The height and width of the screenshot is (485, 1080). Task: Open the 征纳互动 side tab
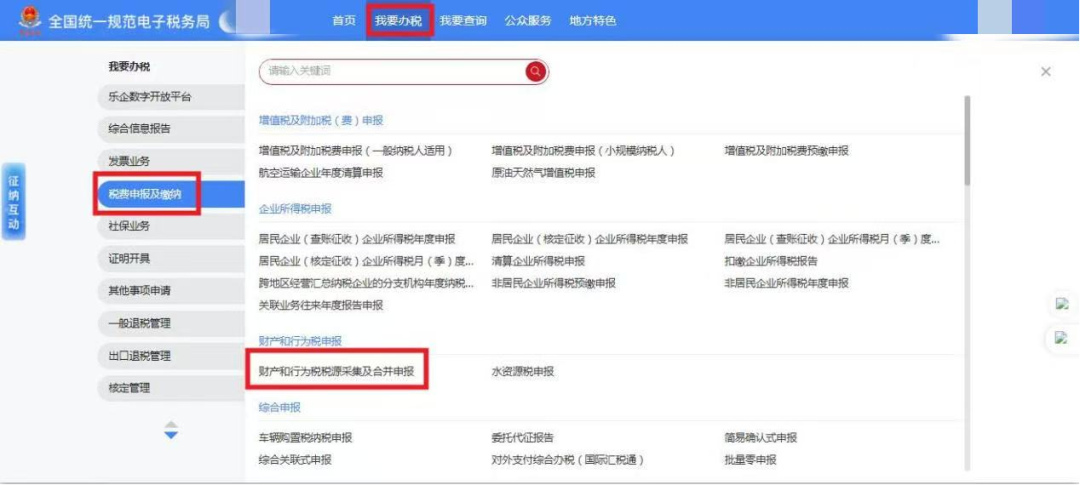tap(13, 201)
